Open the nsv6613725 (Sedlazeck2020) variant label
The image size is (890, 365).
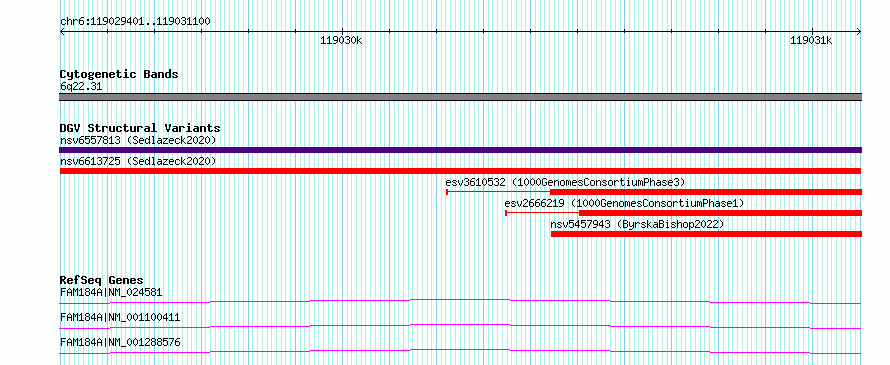[138, 161]
